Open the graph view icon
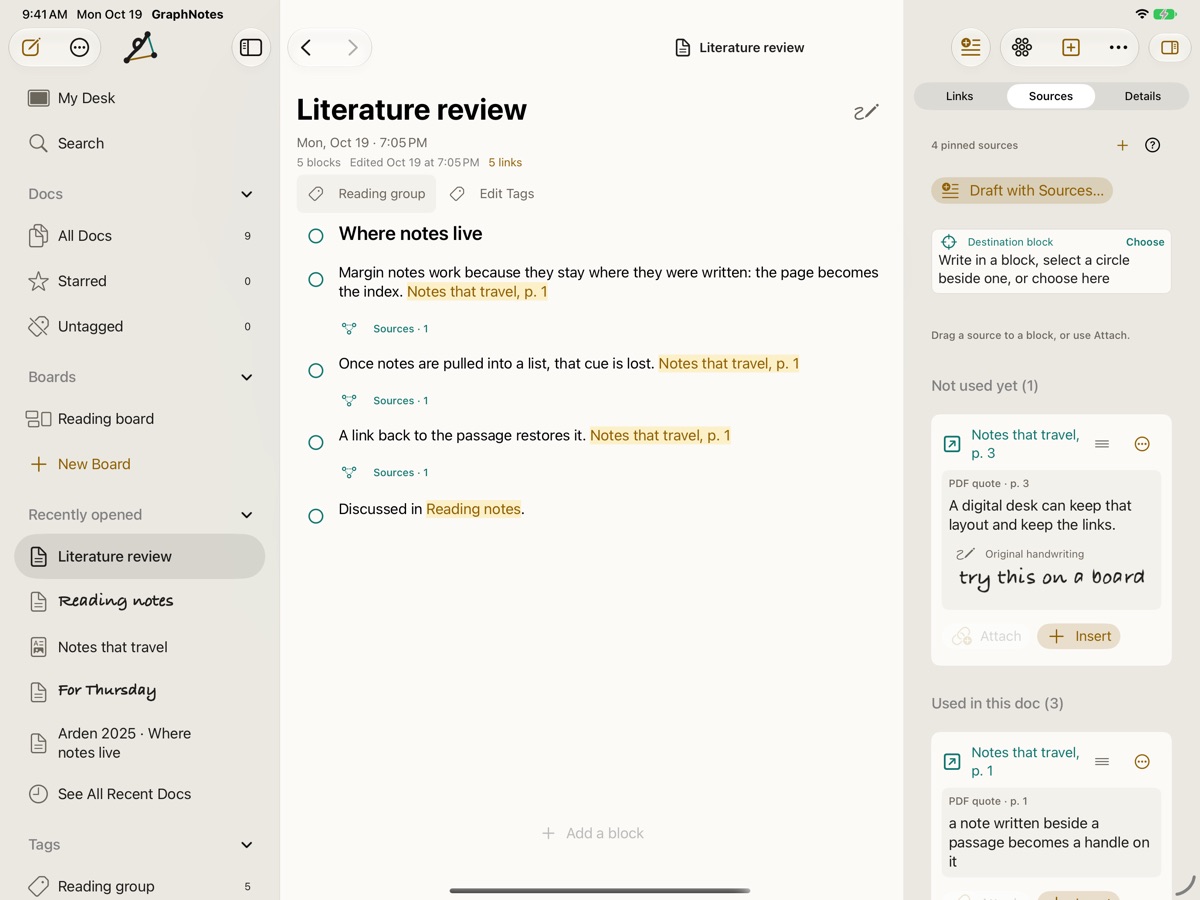Screen dimensions: 1200x900 tap(140, 47)
